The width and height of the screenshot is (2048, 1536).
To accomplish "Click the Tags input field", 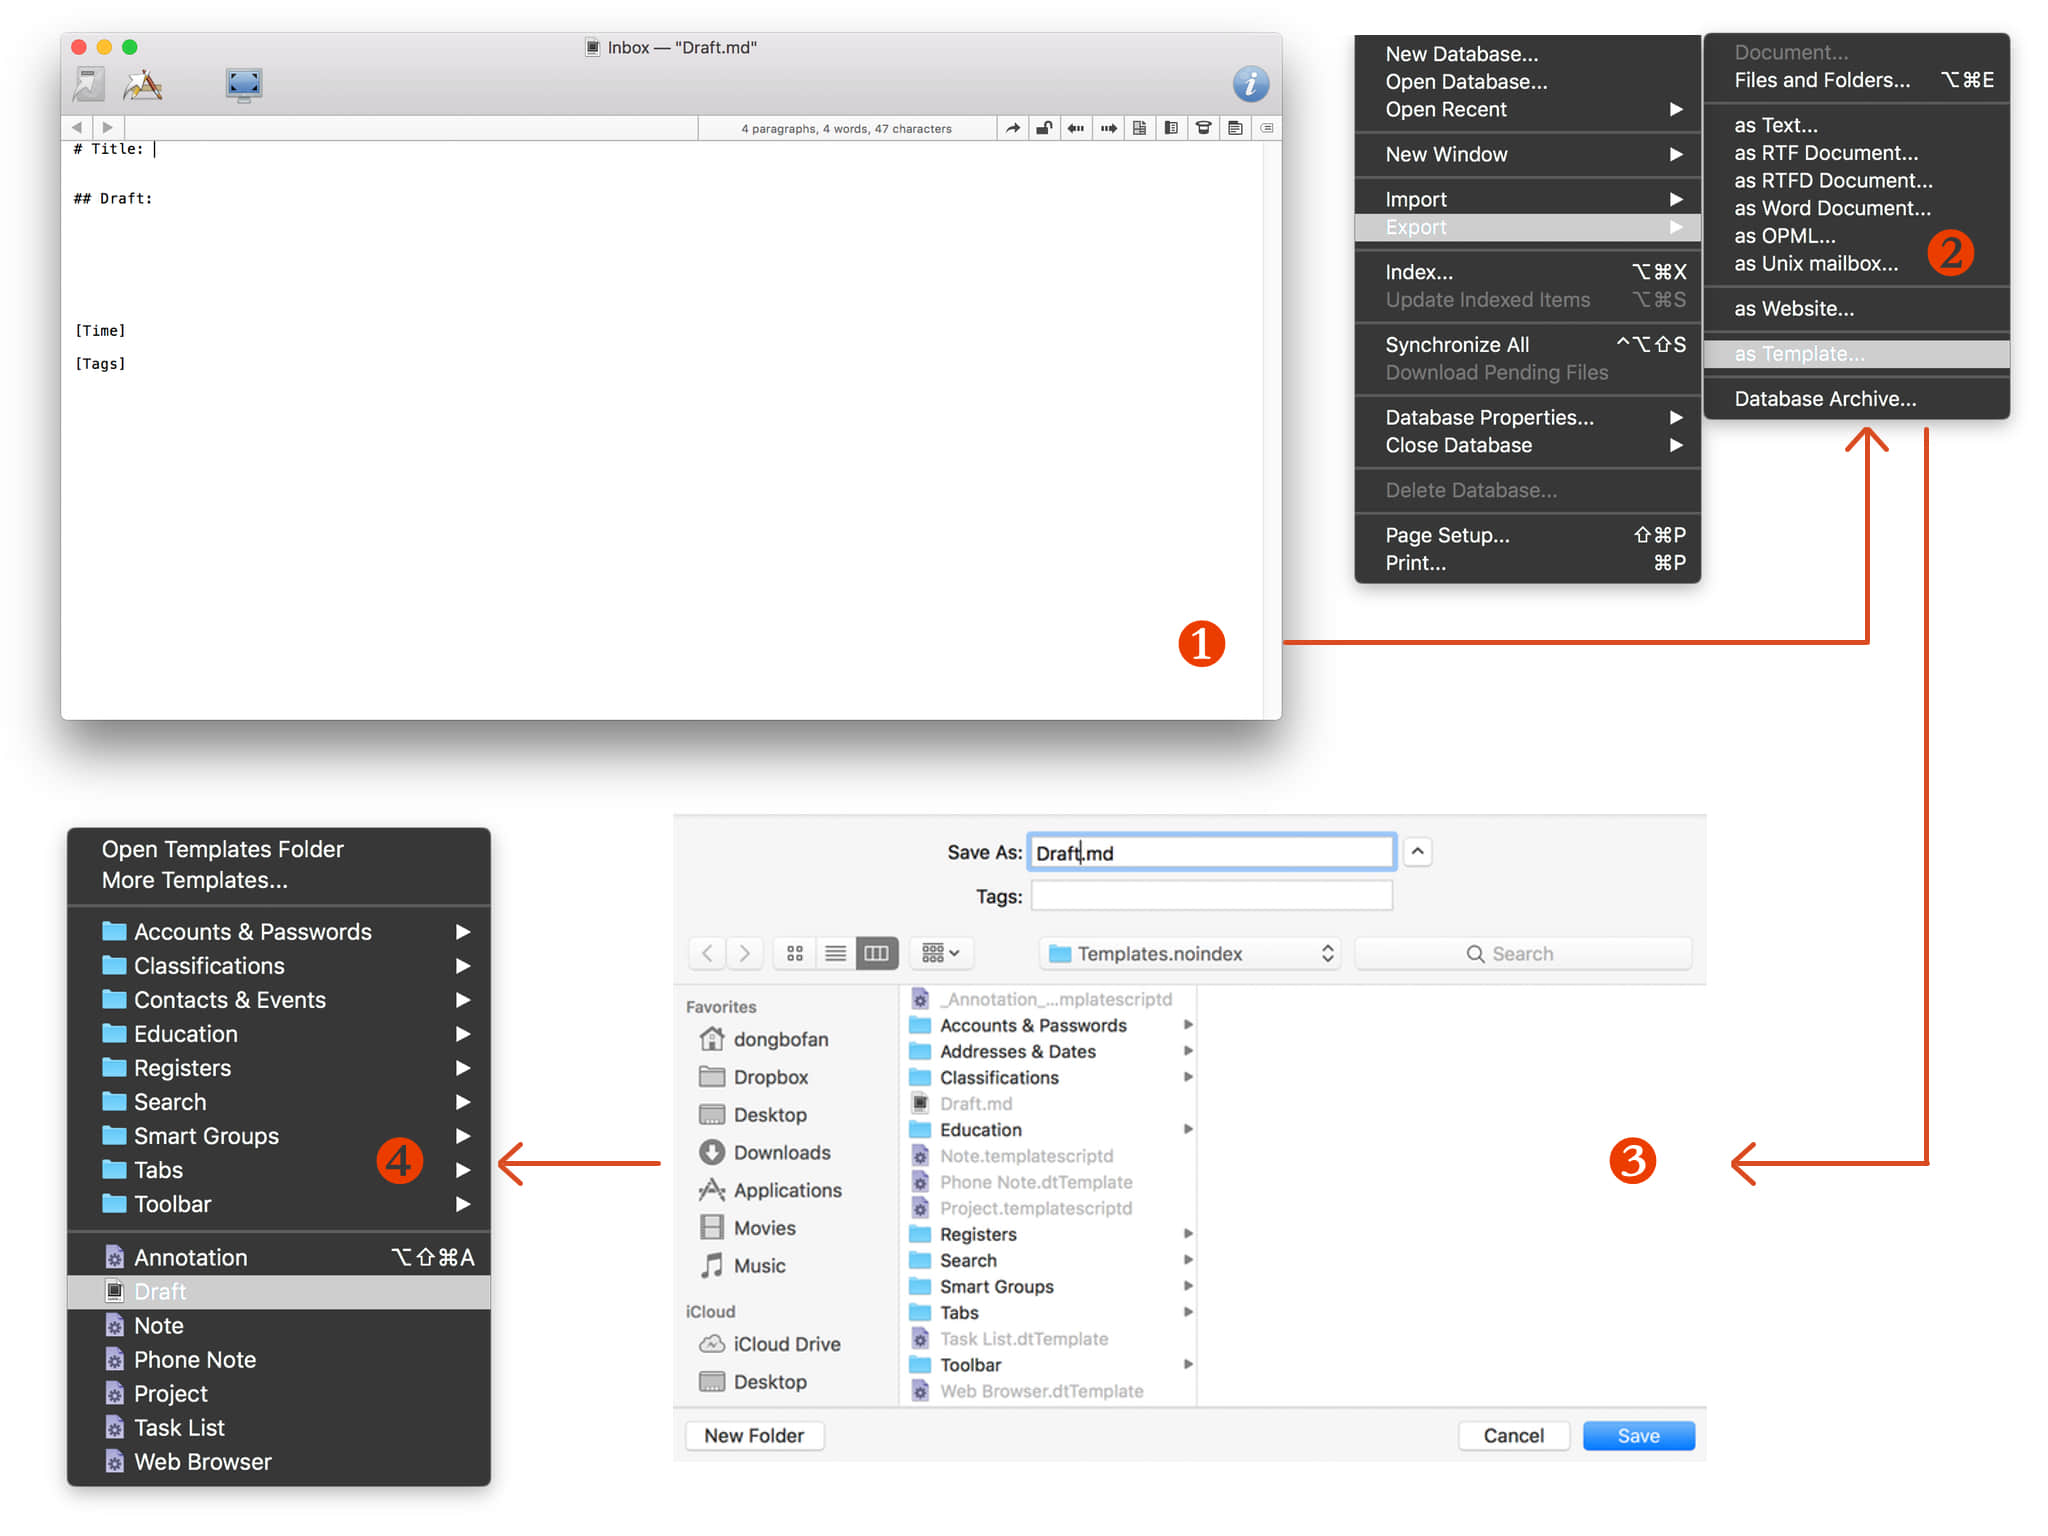I will [x=1211, y=895].
